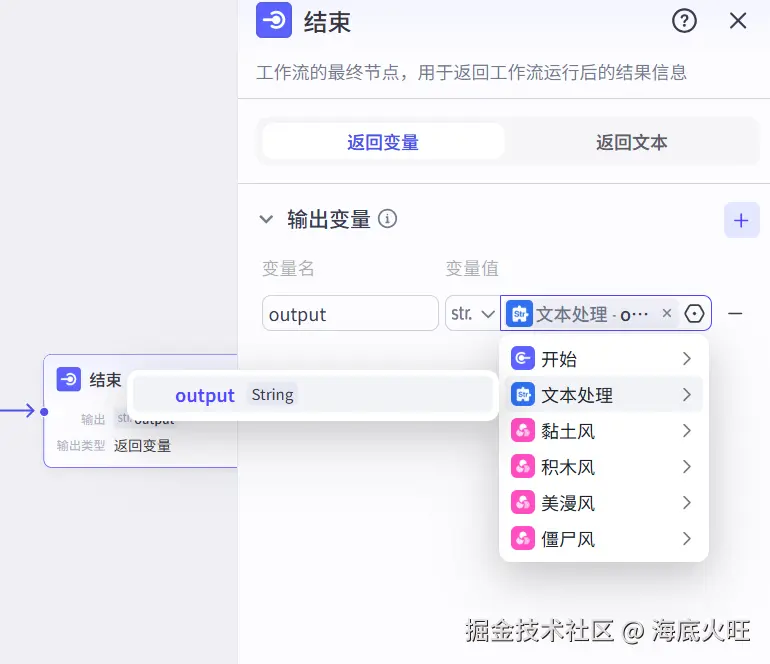This screenshot has width=770, height=664.
Task: Open the str type dropdown
Action: [472, 313]
